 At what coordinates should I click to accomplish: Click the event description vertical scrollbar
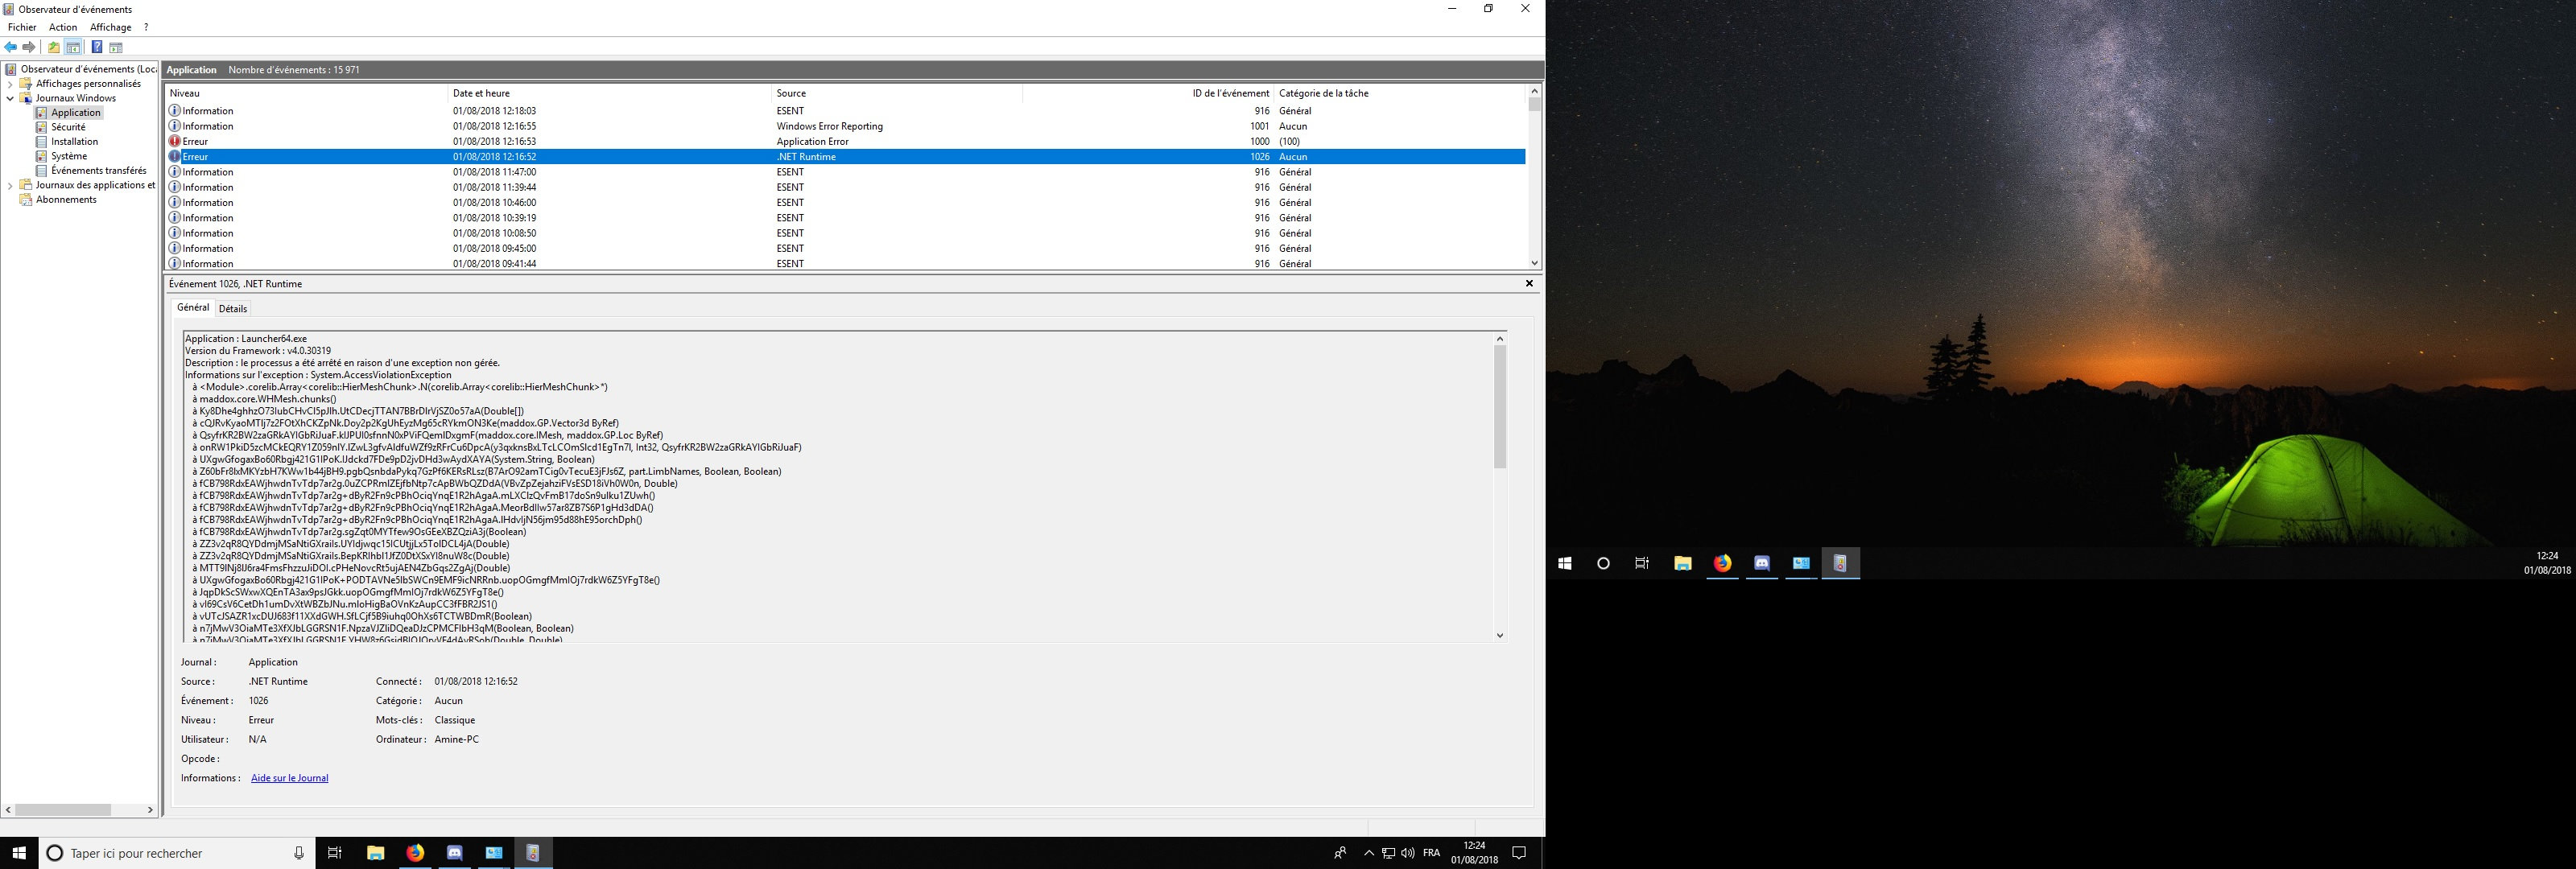(x=1499, y=407)
